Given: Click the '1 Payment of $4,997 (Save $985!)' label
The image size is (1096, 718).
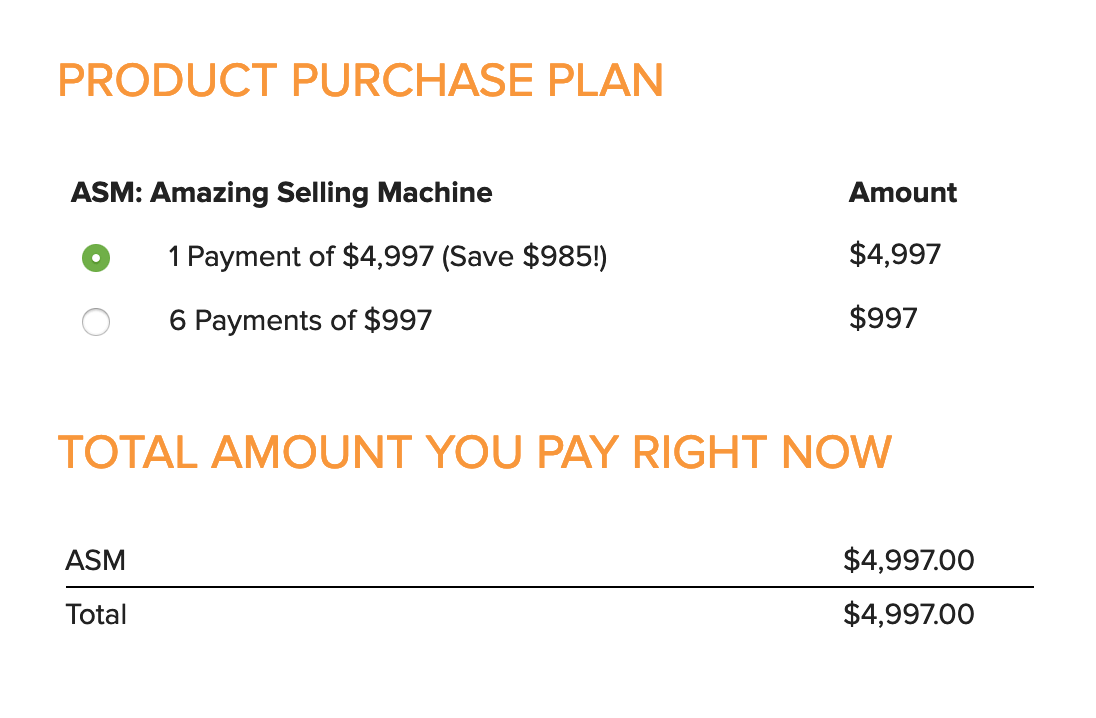Looking at the screenshot, I should click(388, 257).
